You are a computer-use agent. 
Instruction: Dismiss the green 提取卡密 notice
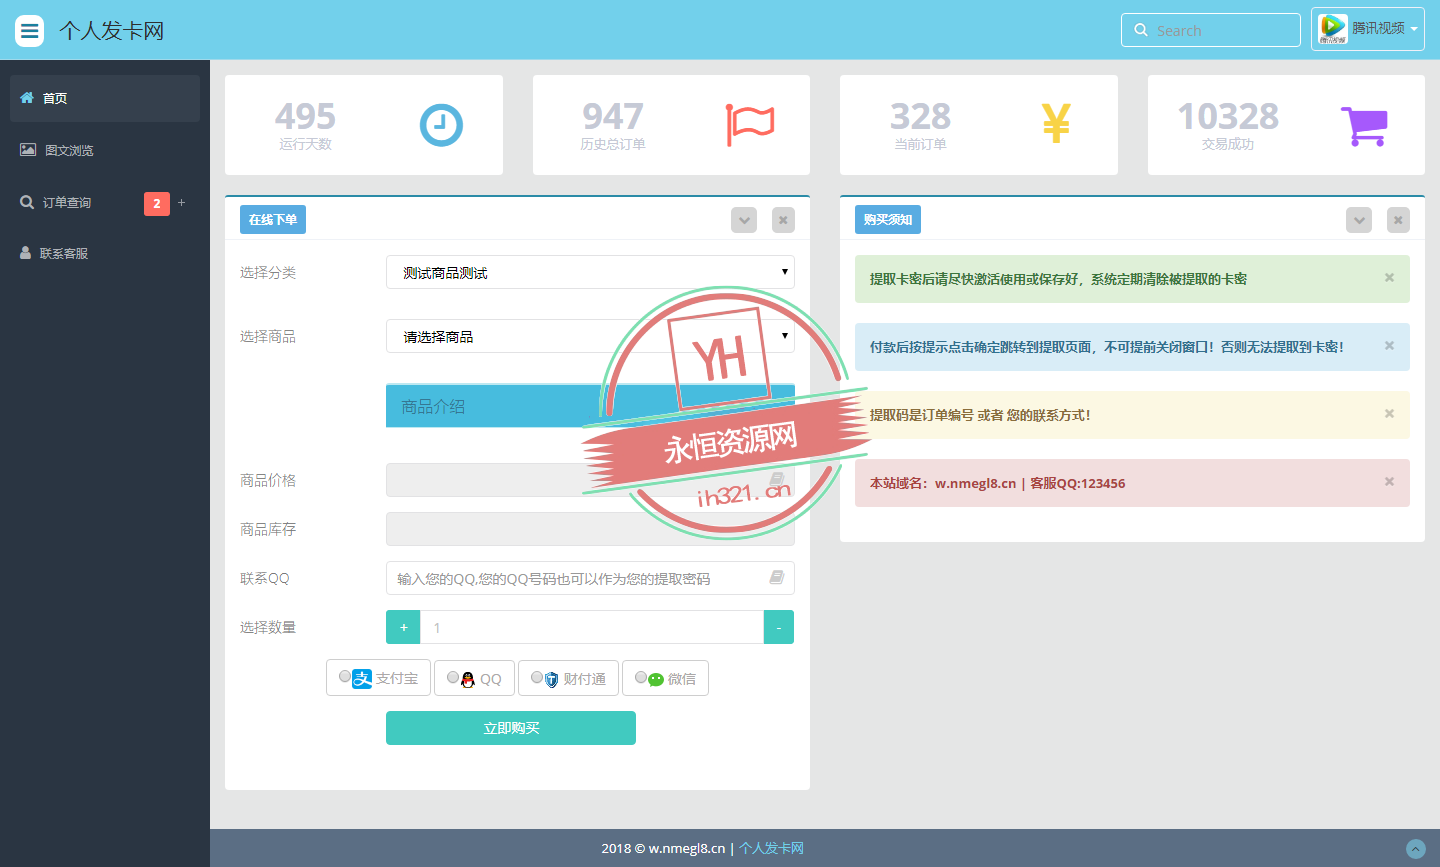[1389, 278]
